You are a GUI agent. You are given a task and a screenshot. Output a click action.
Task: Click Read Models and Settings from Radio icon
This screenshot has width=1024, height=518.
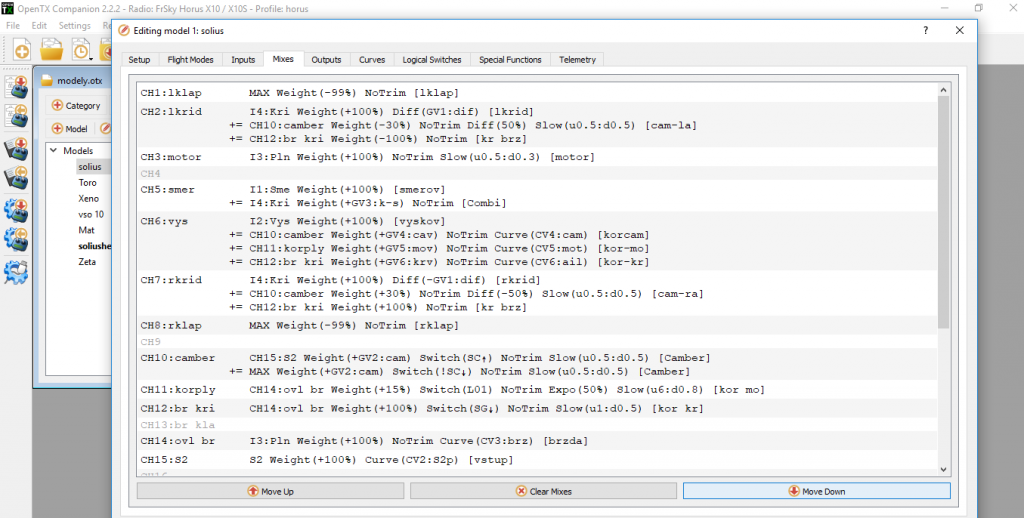16,118
